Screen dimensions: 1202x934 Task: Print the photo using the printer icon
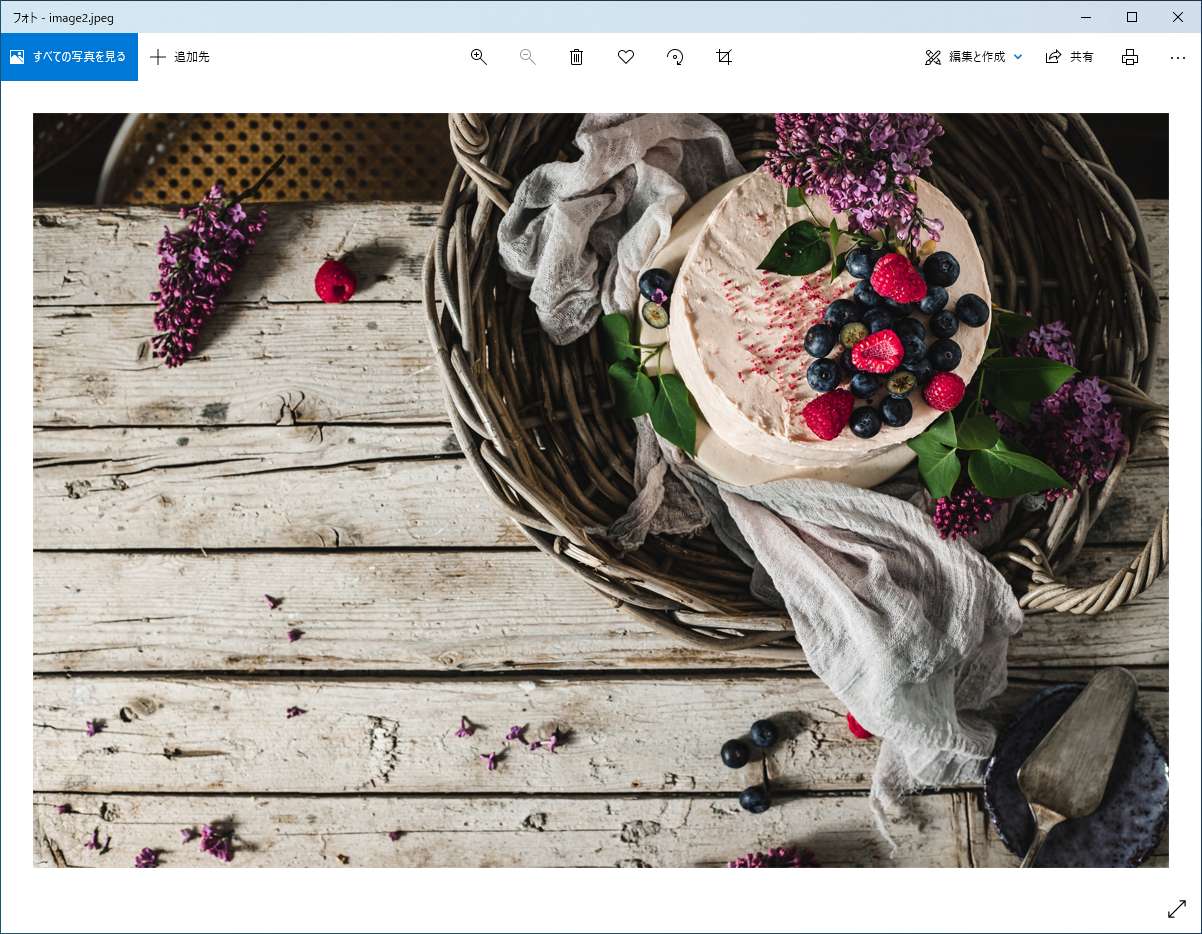[1129, 57]
